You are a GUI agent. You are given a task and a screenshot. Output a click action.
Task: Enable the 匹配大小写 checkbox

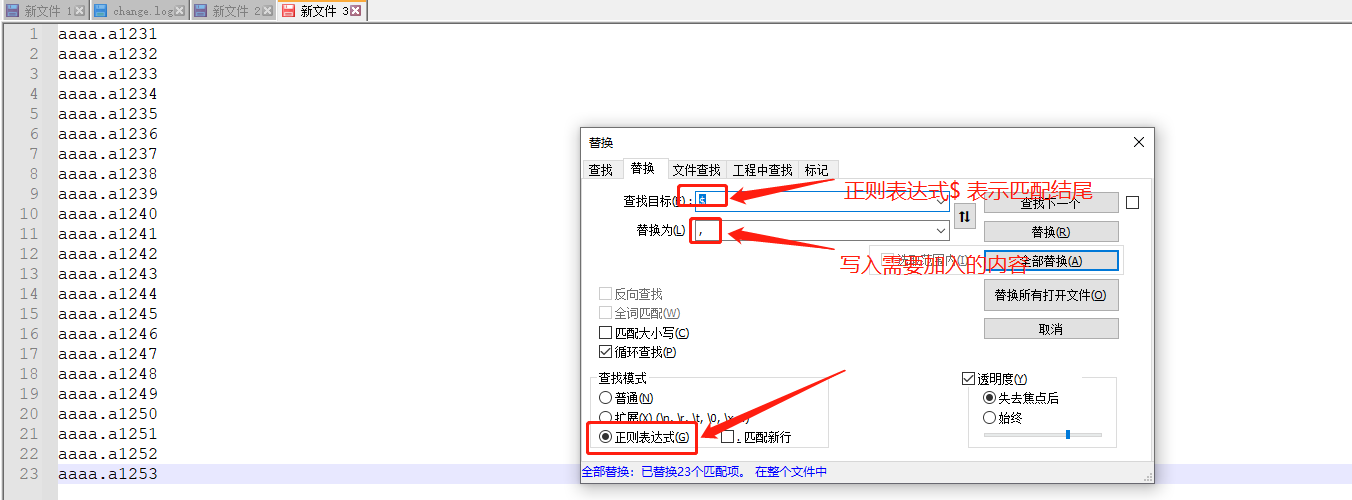click(605, 333)
